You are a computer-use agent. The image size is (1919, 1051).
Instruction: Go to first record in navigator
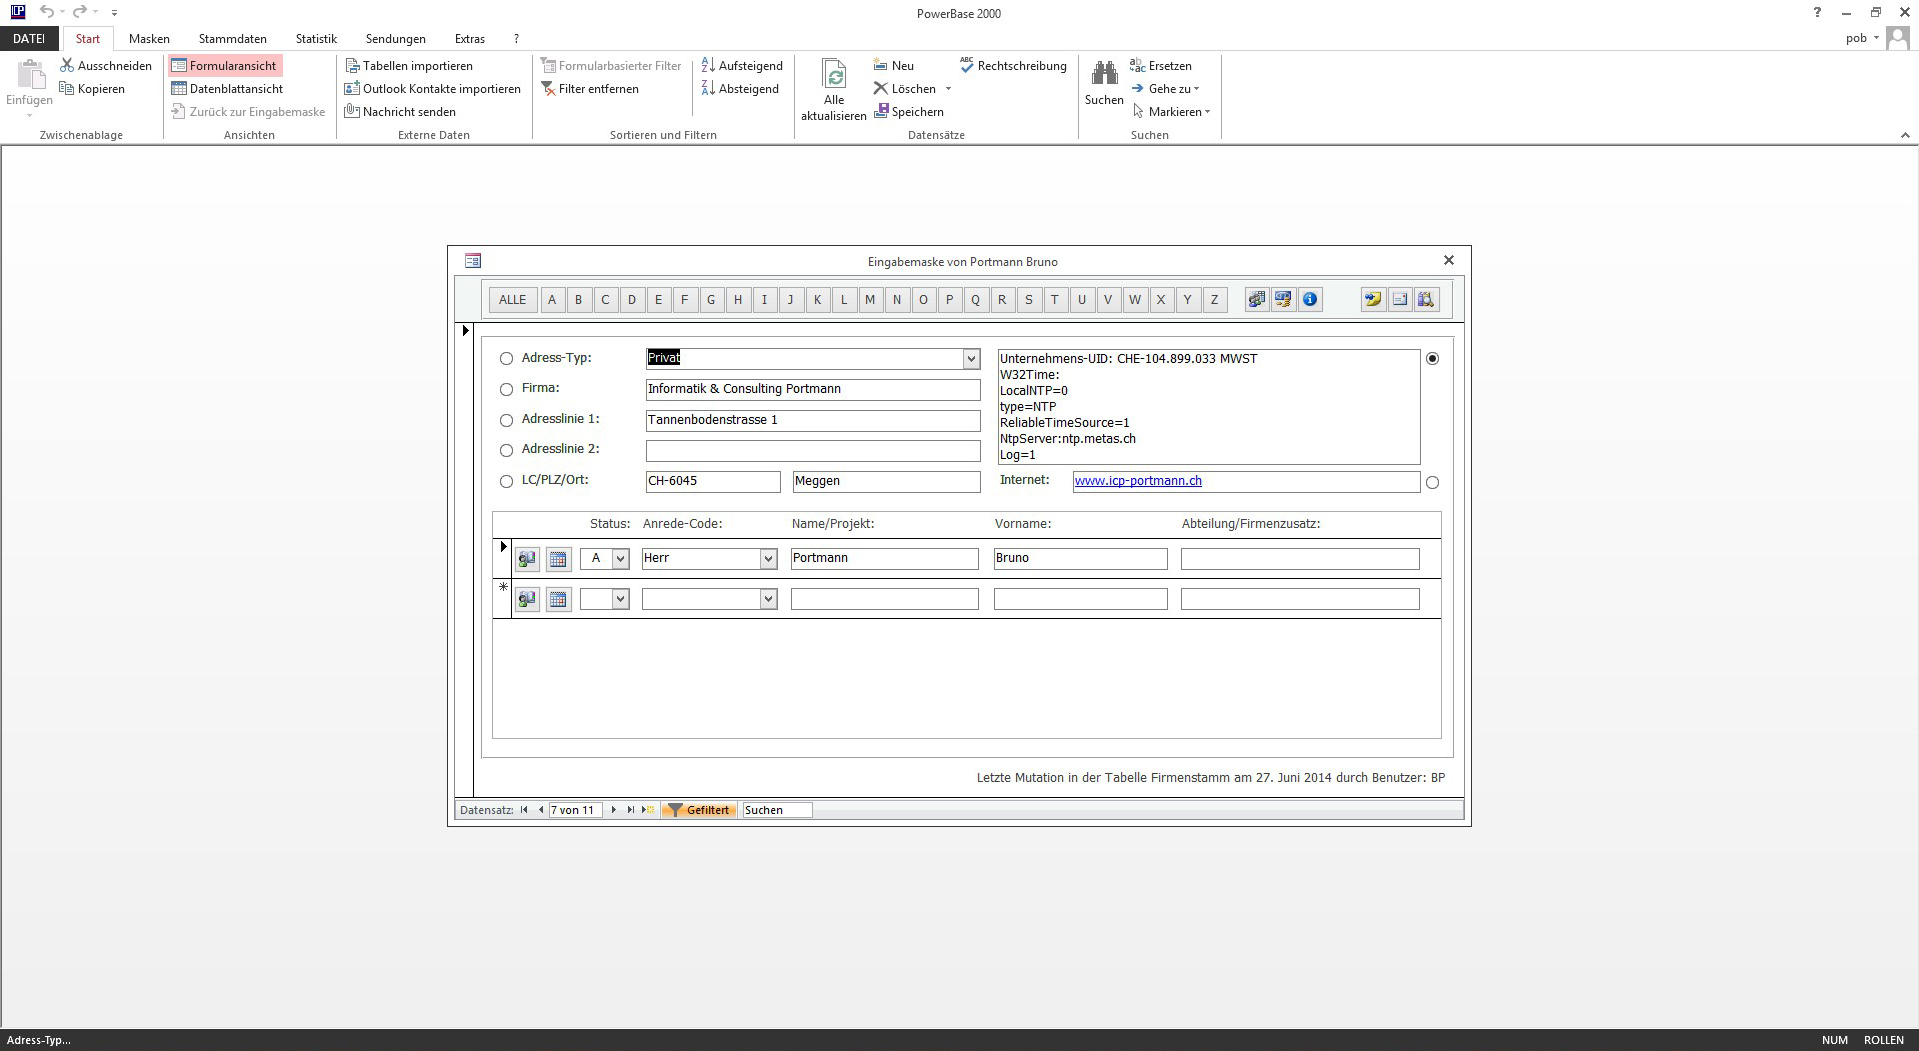[x=524, y=810]
